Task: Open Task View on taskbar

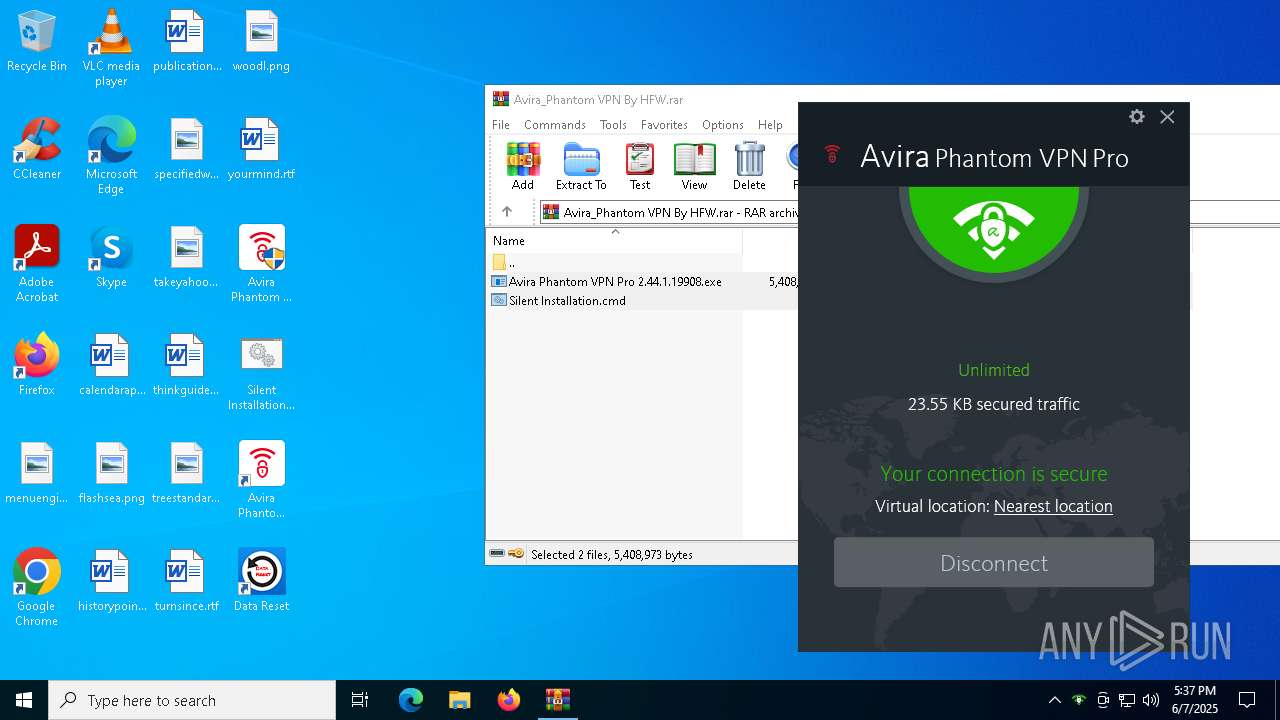Action: tap(360, 700)
